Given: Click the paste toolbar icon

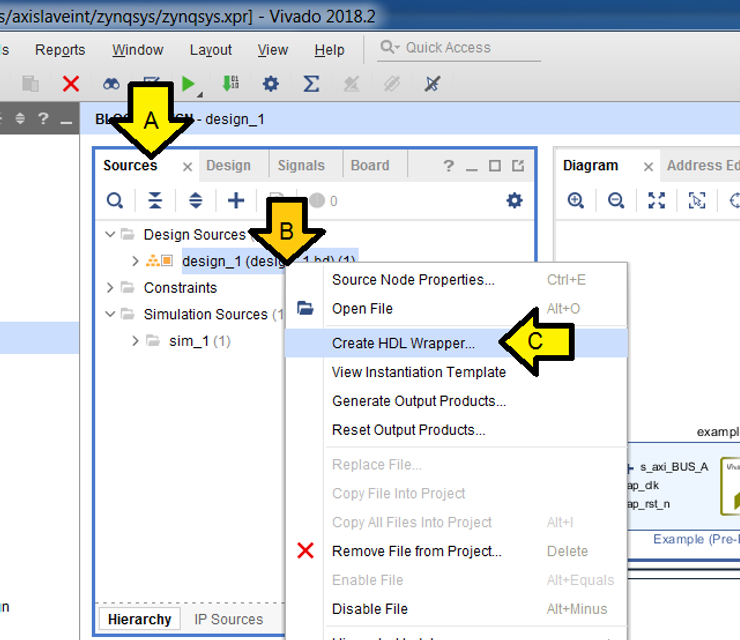Looking at the screenshot, I should click(x=31, y=84).
